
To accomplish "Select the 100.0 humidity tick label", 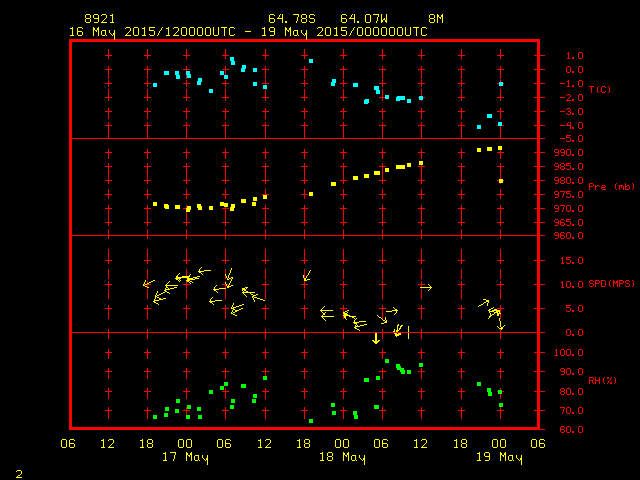I will click(x=566, y=352).
